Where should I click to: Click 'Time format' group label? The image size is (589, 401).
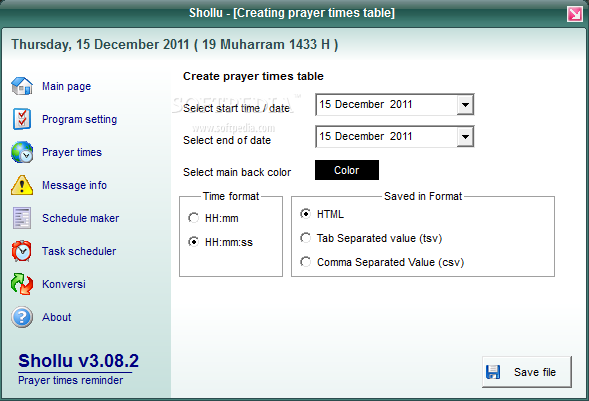(231, 196)
